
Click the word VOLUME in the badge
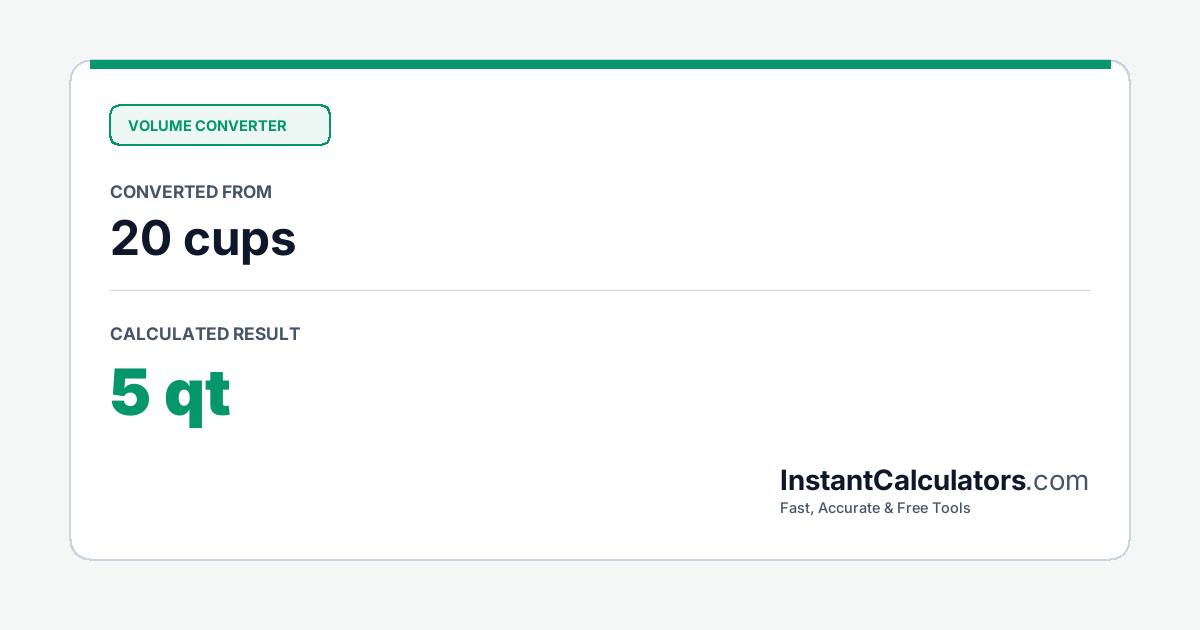coord(159,126)
